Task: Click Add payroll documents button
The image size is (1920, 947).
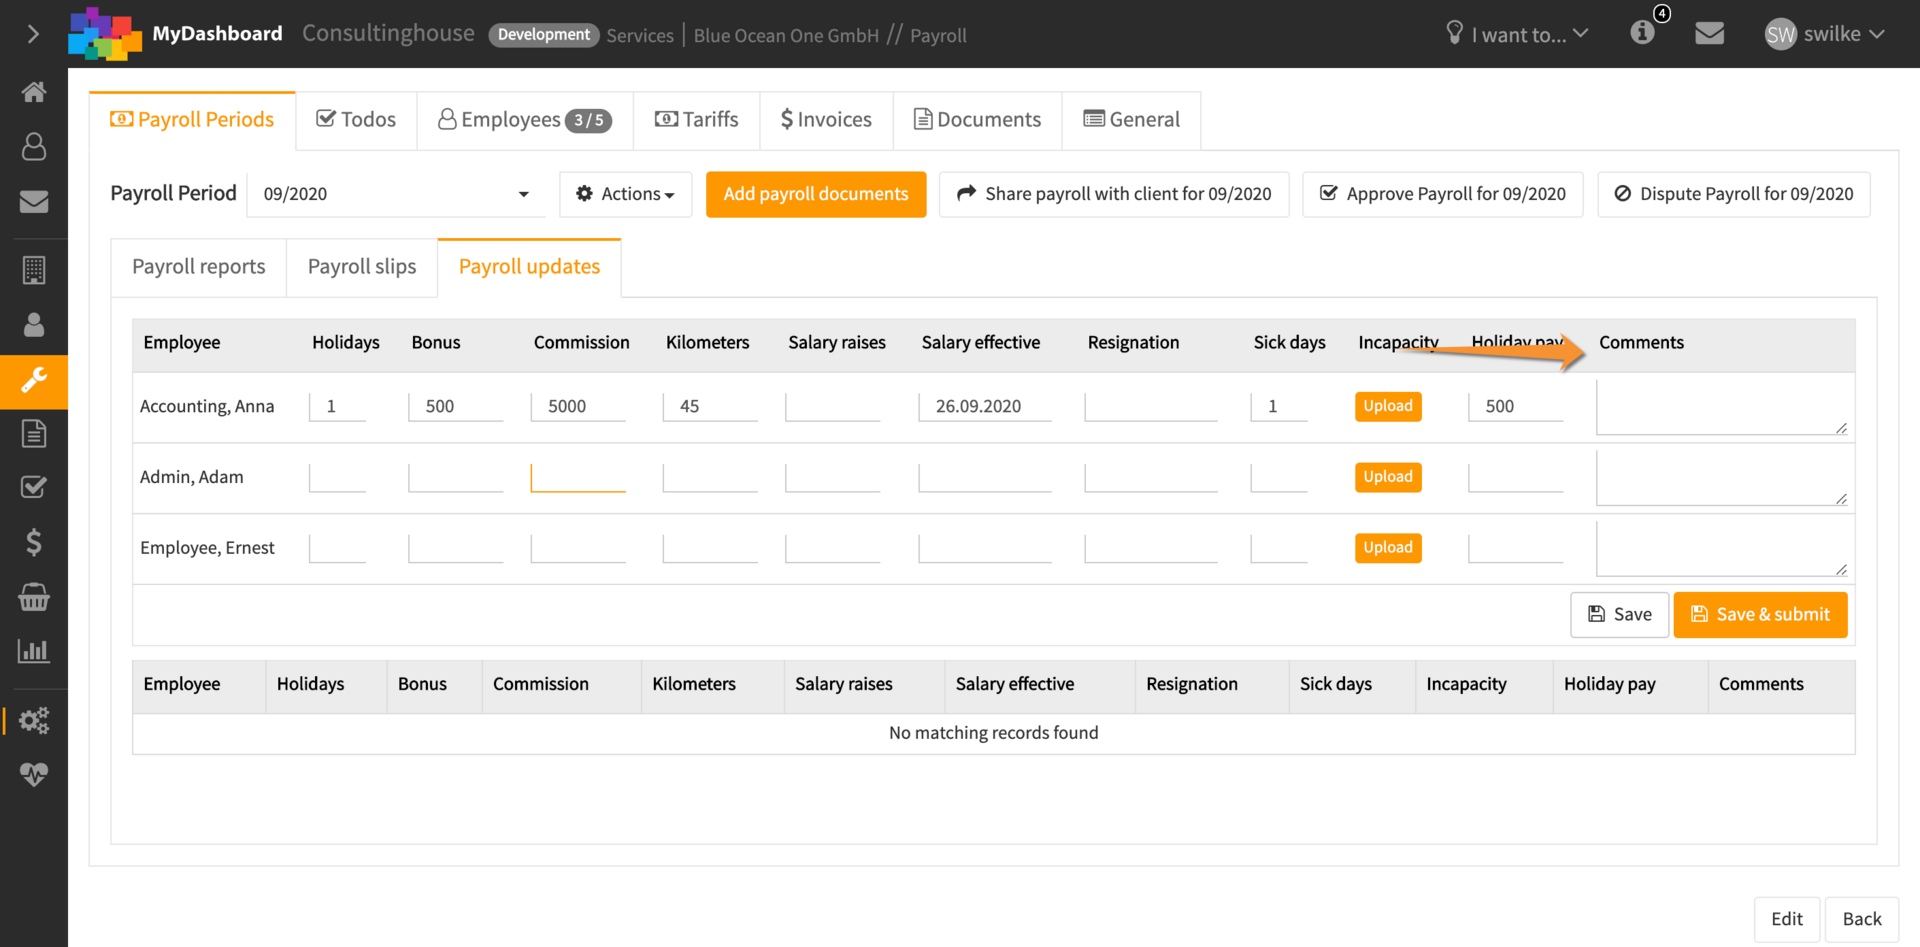Action: (x=816, y=194)
